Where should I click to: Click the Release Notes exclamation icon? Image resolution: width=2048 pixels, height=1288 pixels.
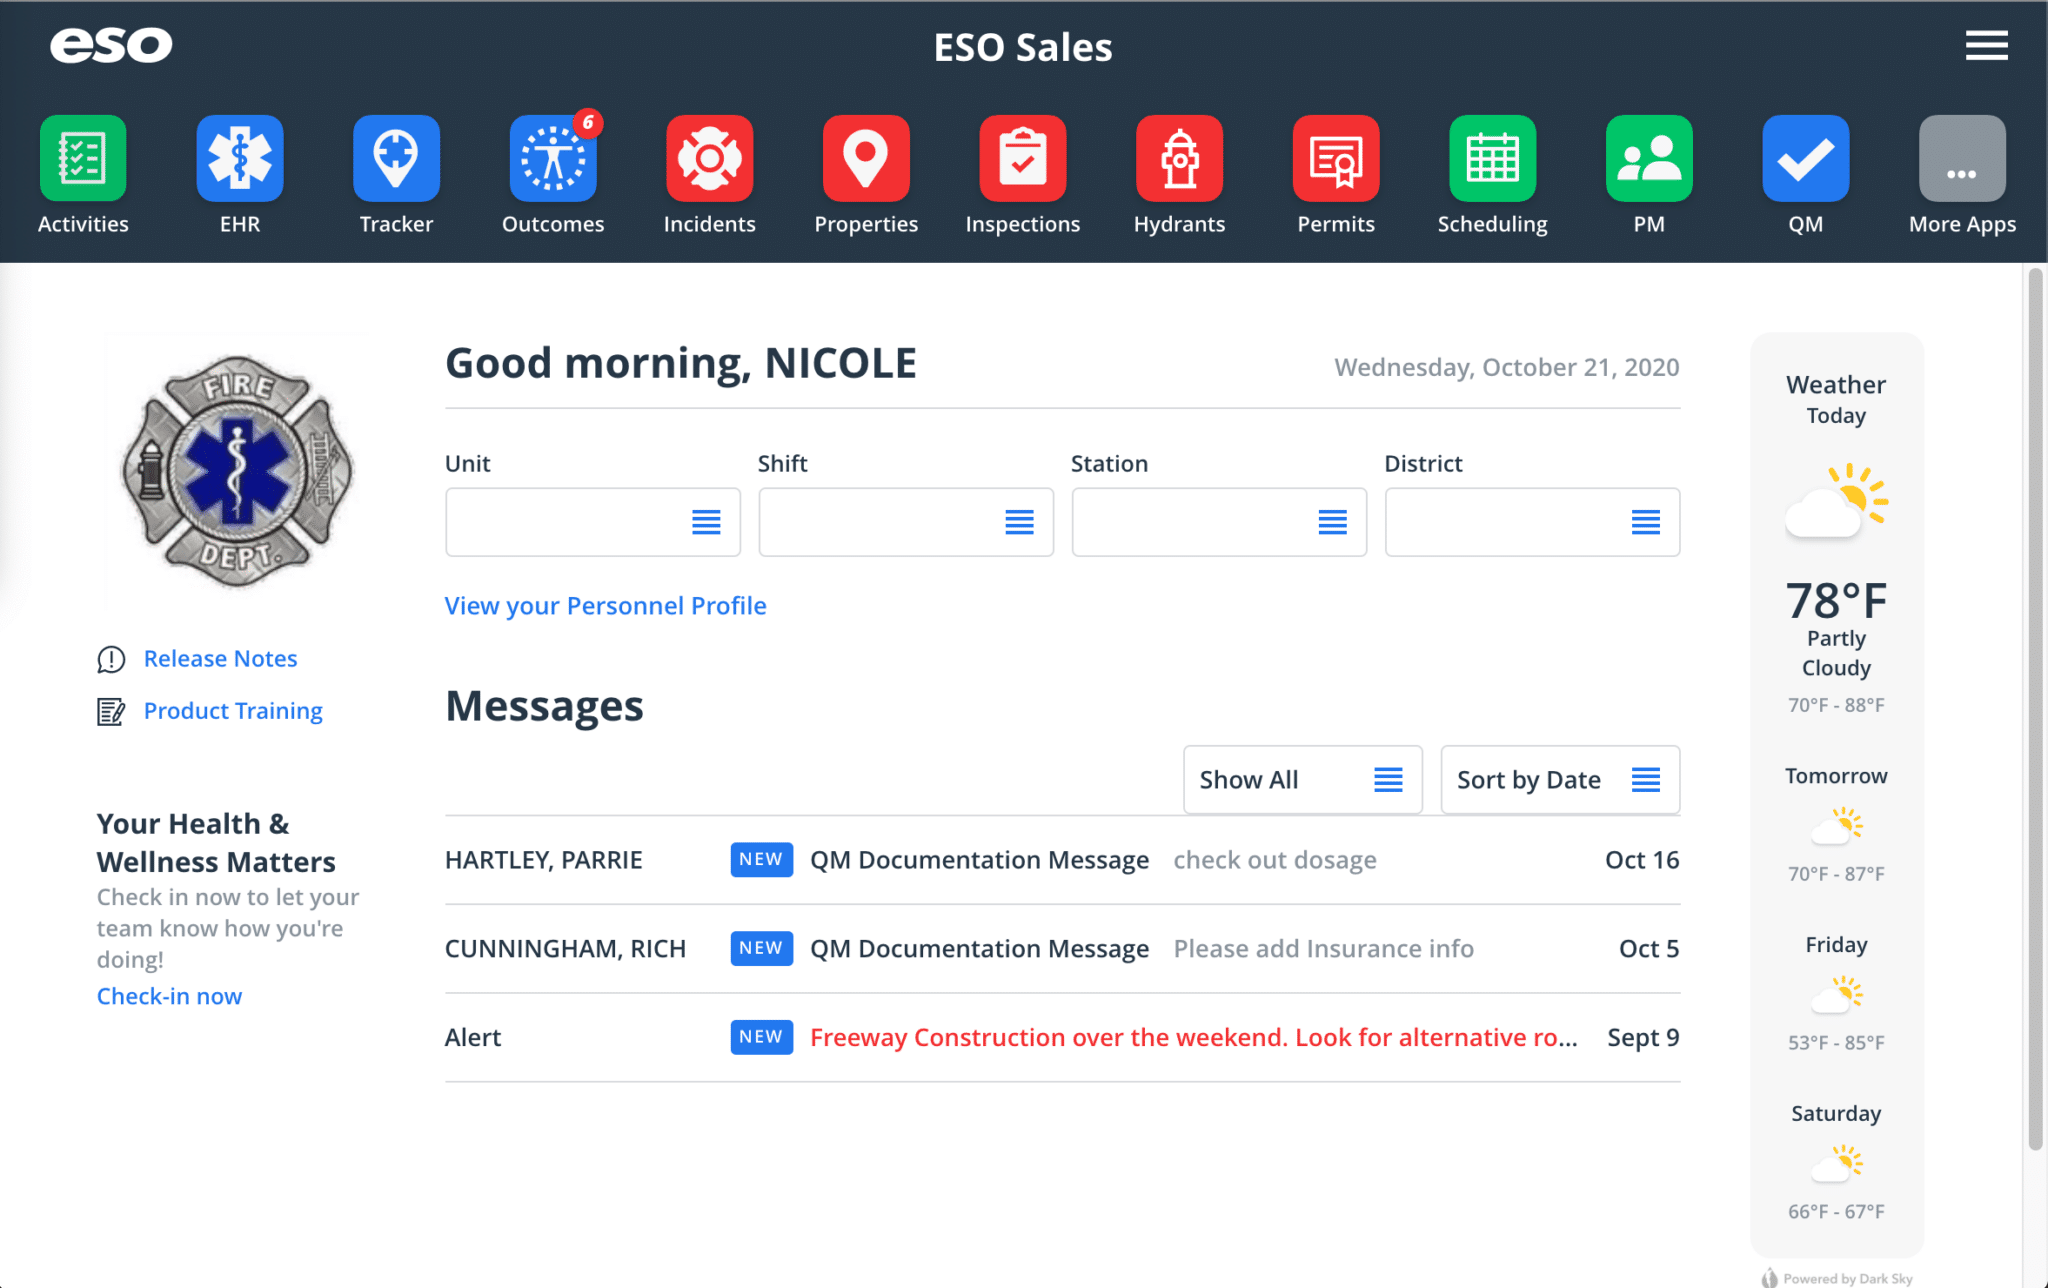click(111, 659)
